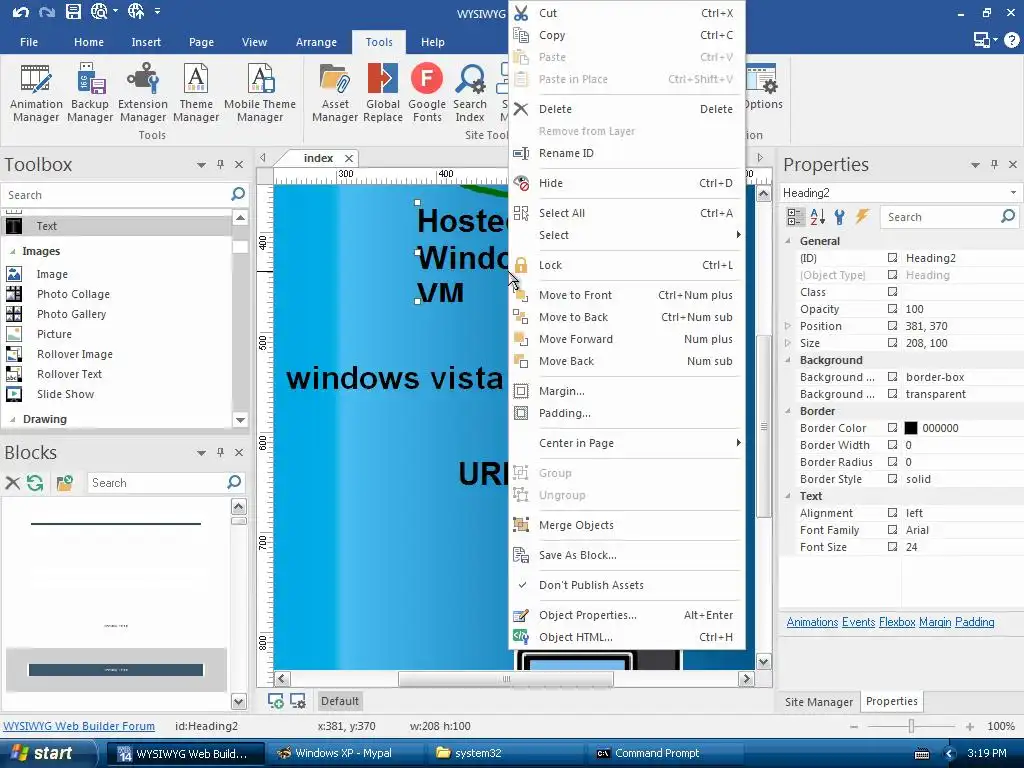Select the Slide Show toolbox item
The height and width of the screenshot is (768, 1024).
click(65, 394)
